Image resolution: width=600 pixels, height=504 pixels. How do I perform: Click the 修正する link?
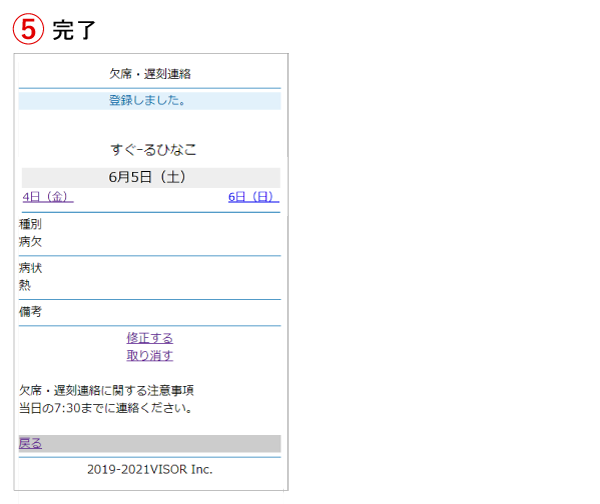click(x=150, y=338)
